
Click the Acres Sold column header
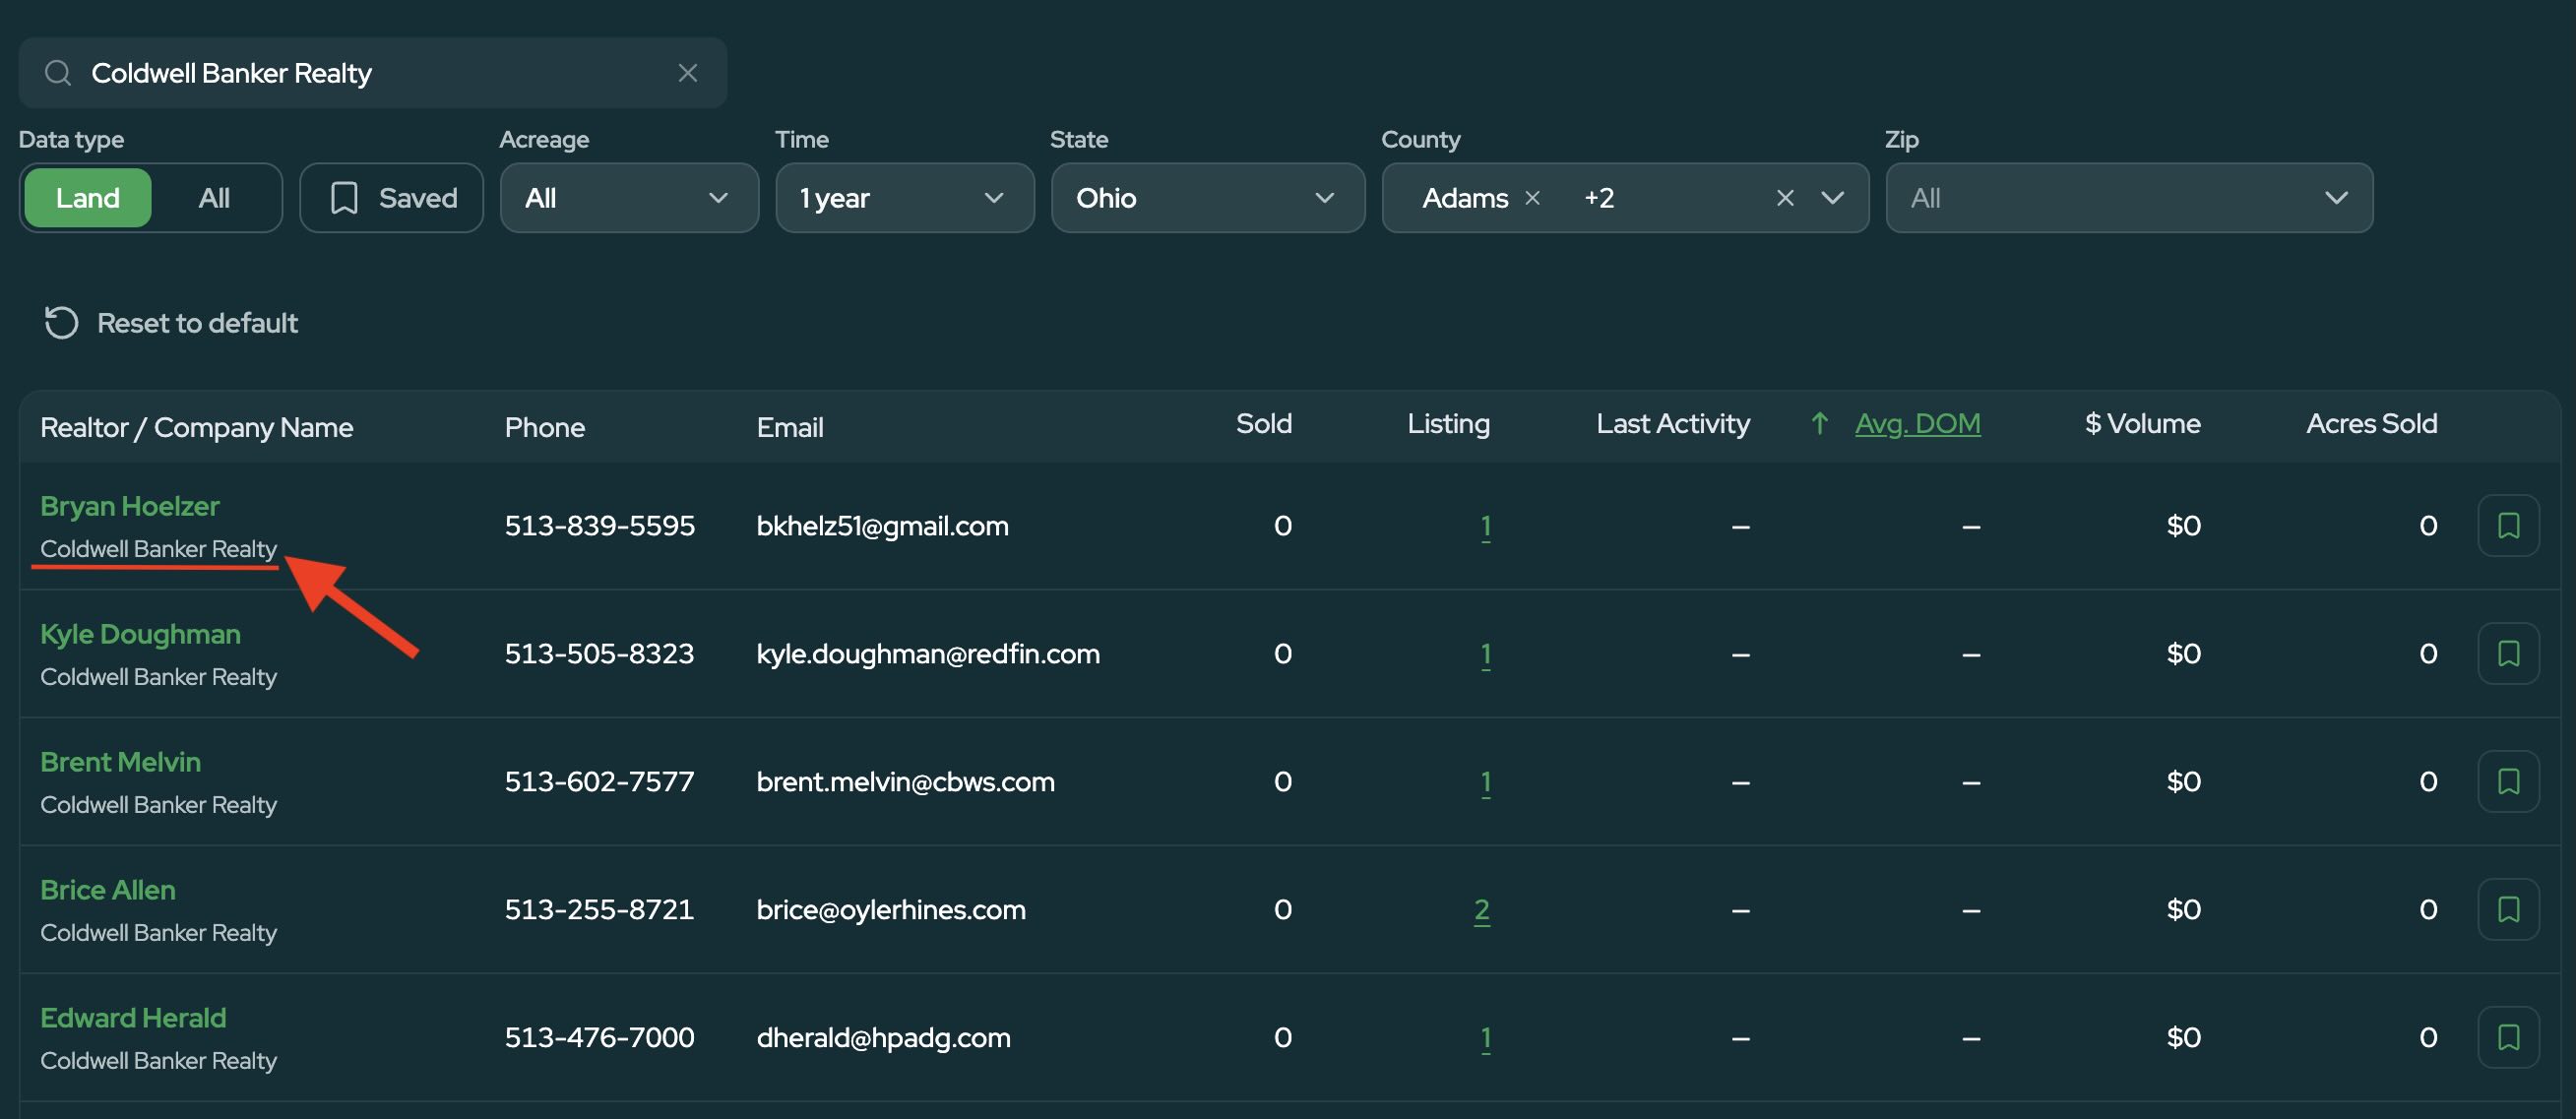coord(2371,424)
